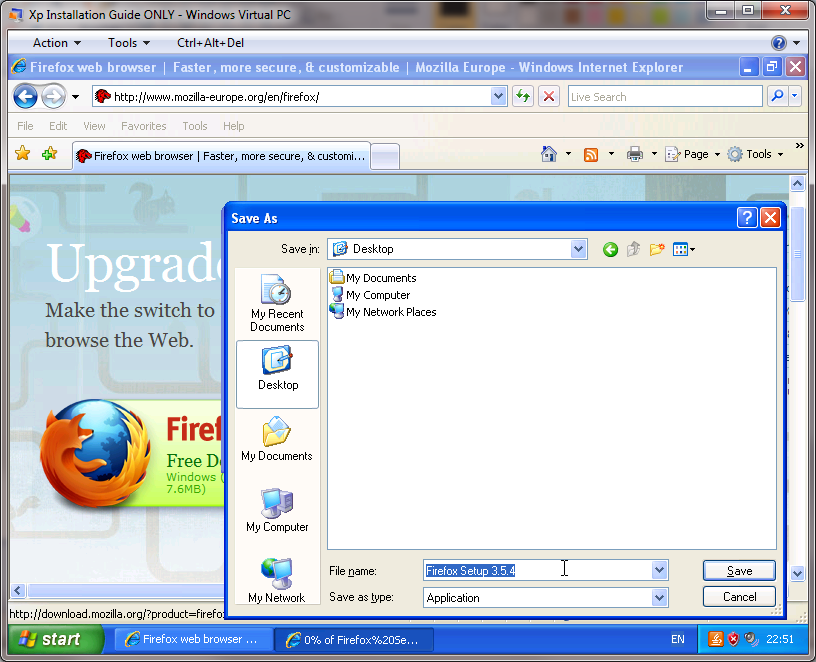Open the Views menu icon in Save As
This screenshot has width=816, height=662.
(684, 249)
